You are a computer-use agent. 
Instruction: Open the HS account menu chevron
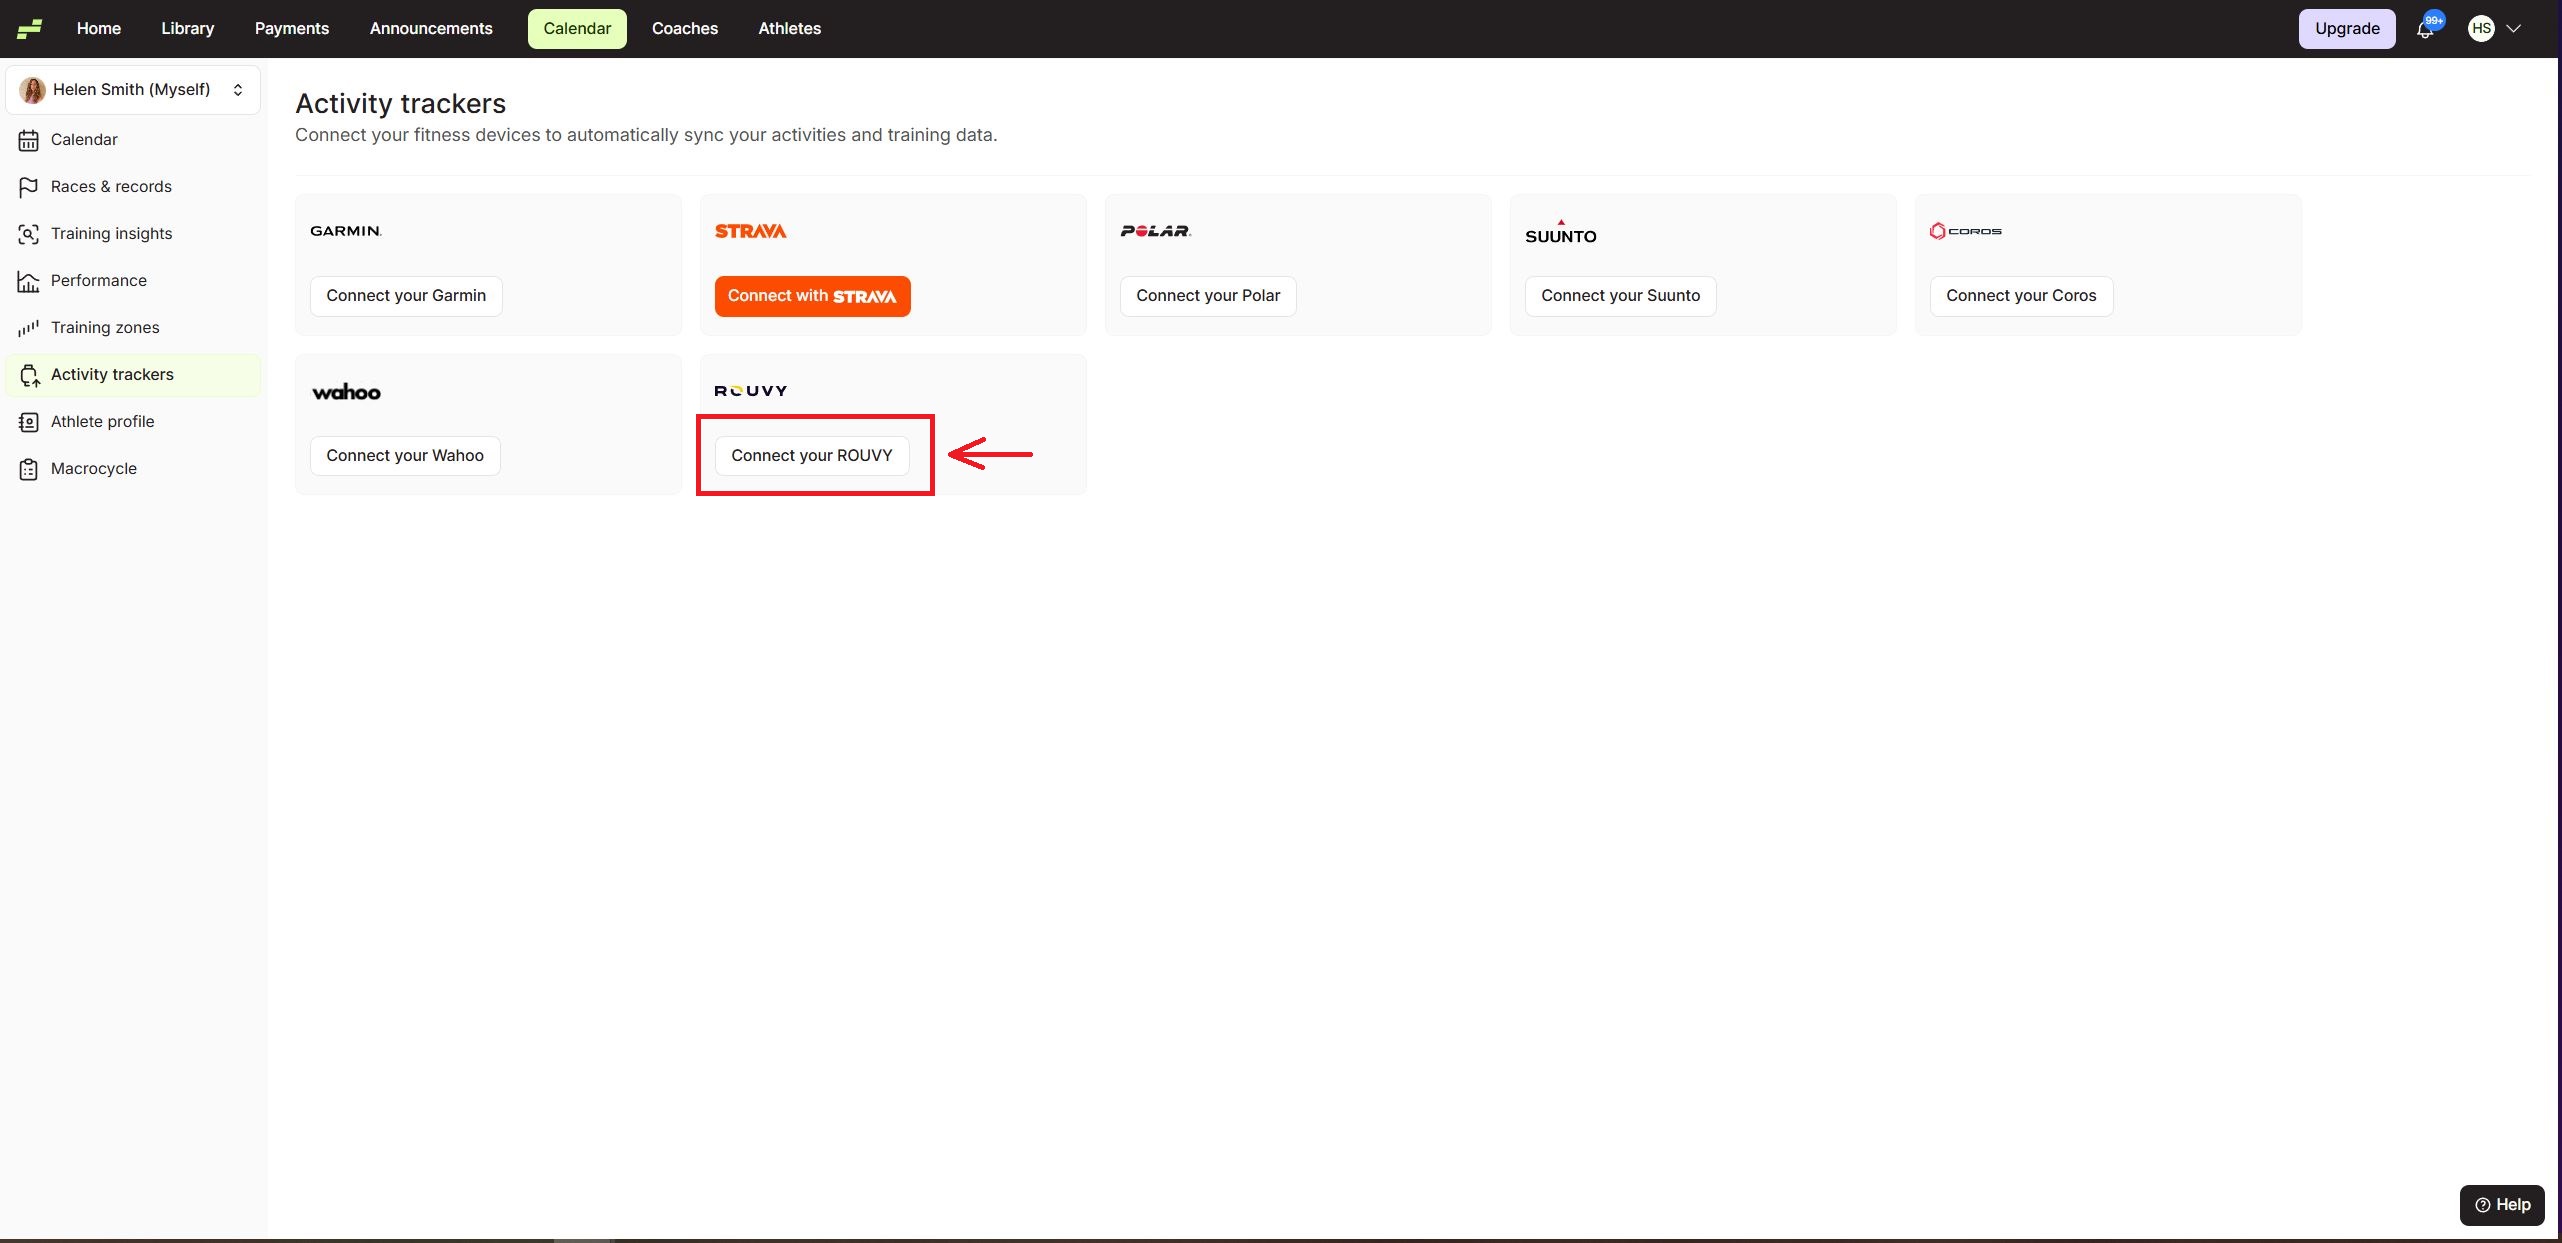coord(2513,29)
